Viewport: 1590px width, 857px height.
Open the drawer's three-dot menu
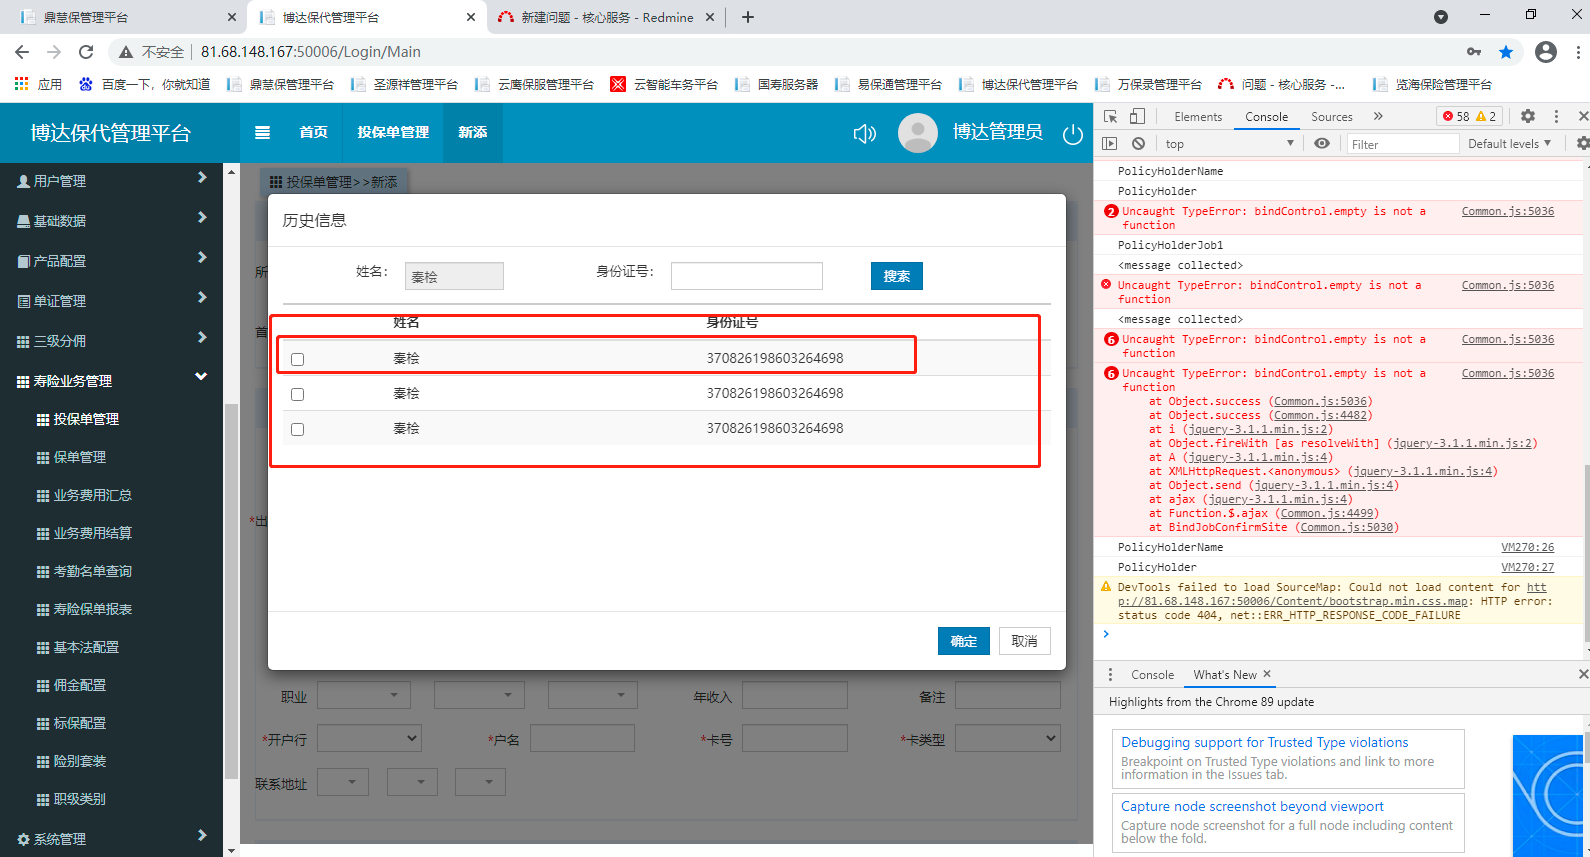tap(1110, 675)
